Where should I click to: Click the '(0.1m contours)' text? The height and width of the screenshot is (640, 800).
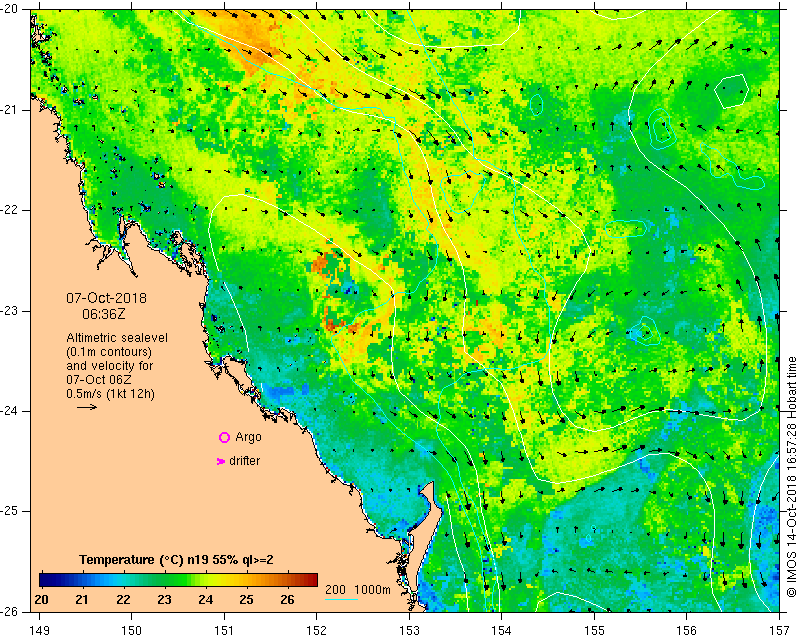[x=109, y=352]
